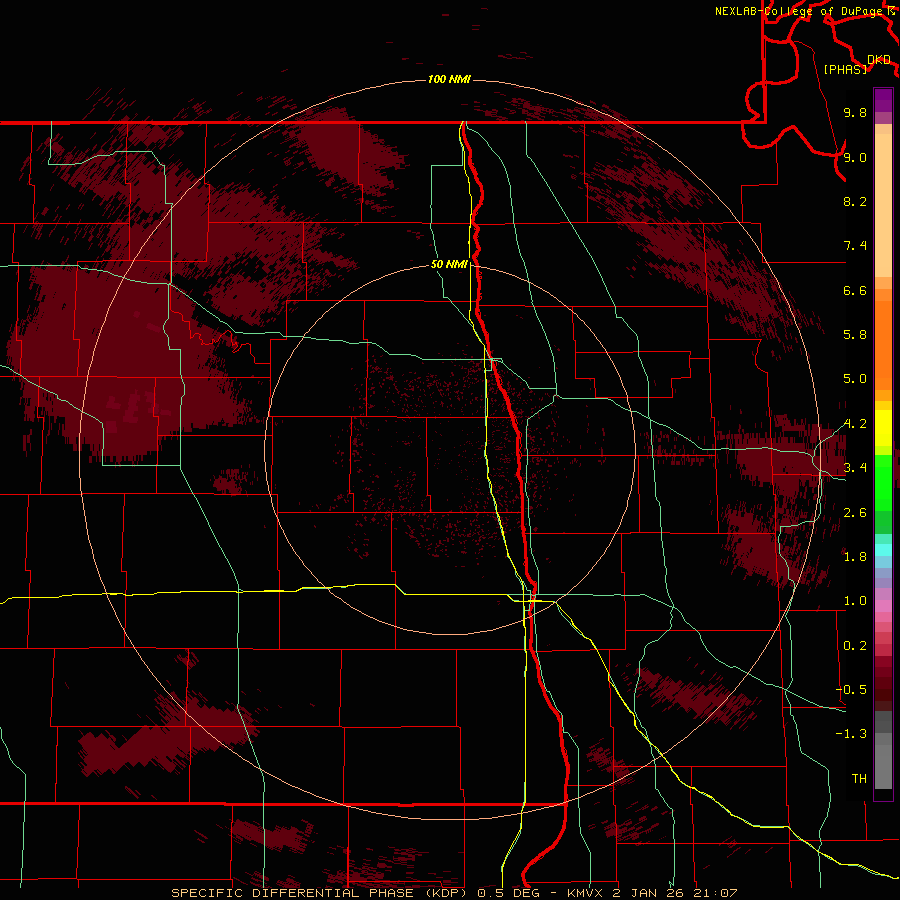Click the yellow band of color scale
The width and height of the screenshot is (900, 900).
coord(883,428)
